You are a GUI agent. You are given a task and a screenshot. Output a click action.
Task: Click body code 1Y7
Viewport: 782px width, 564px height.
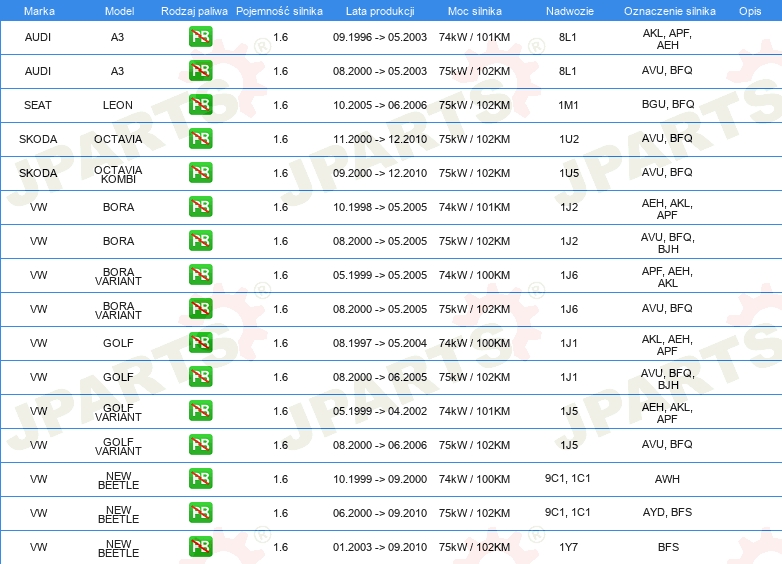[569, 547]
